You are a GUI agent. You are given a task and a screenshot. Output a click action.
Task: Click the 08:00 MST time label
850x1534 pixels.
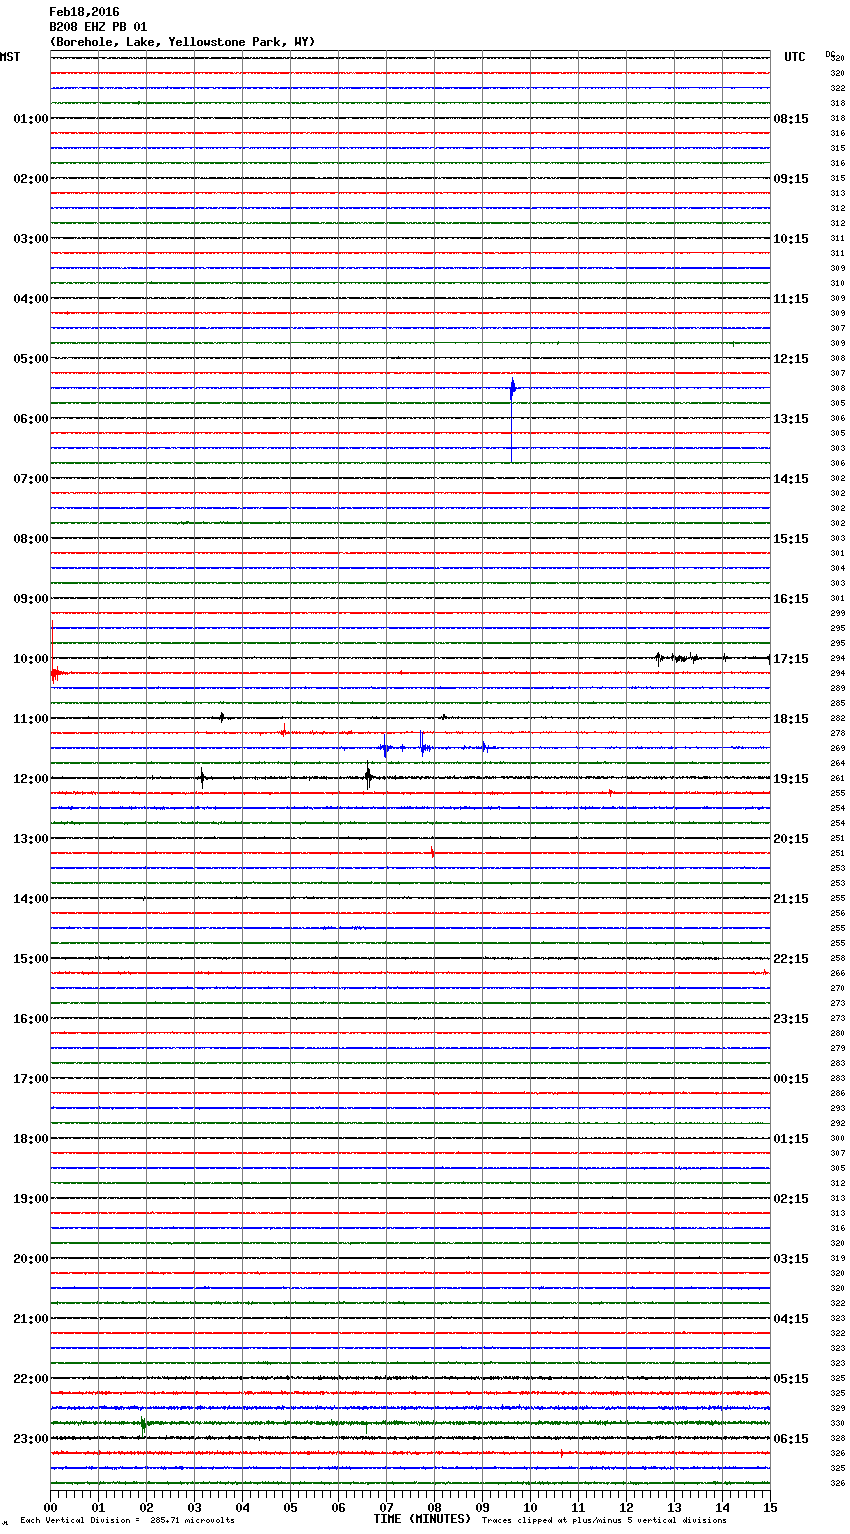coord(31,539)
